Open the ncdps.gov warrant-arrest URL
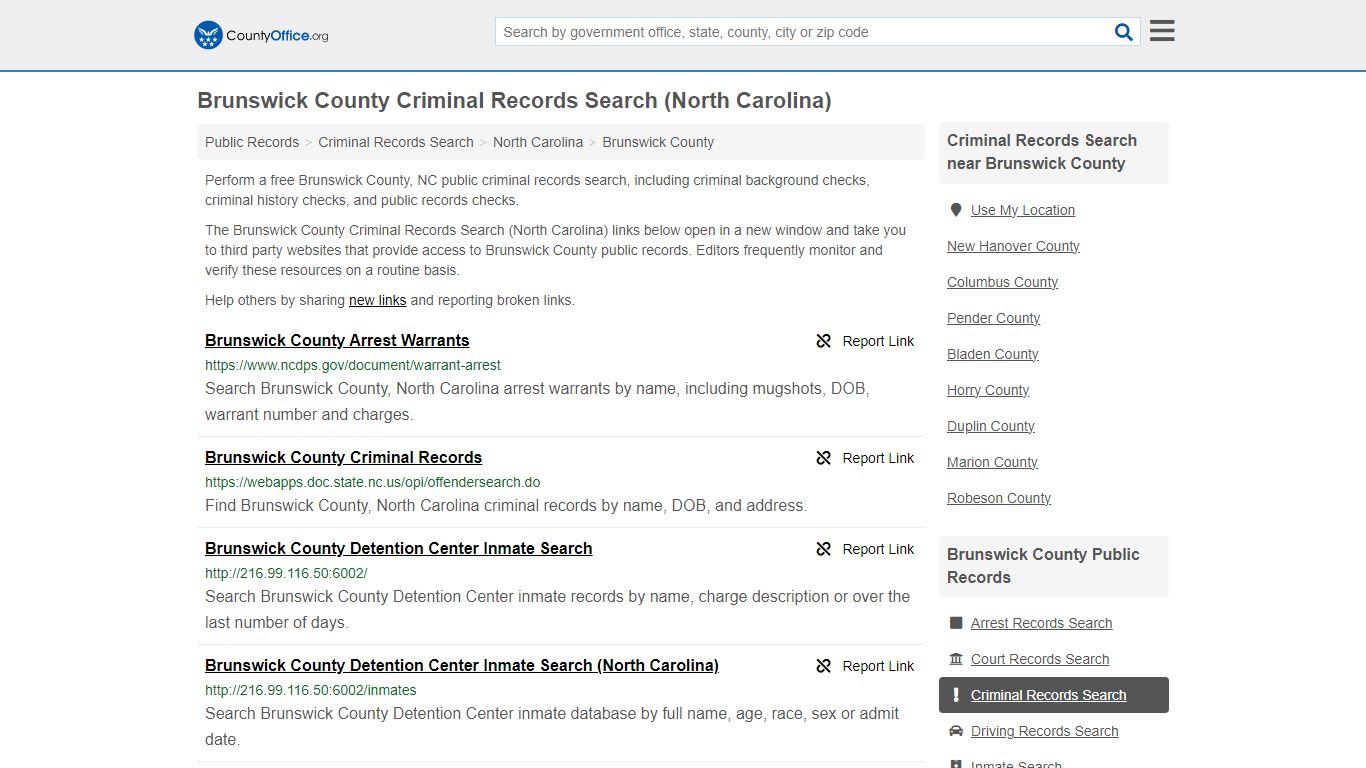The image size is (1366, 768). tap(353, 365)
